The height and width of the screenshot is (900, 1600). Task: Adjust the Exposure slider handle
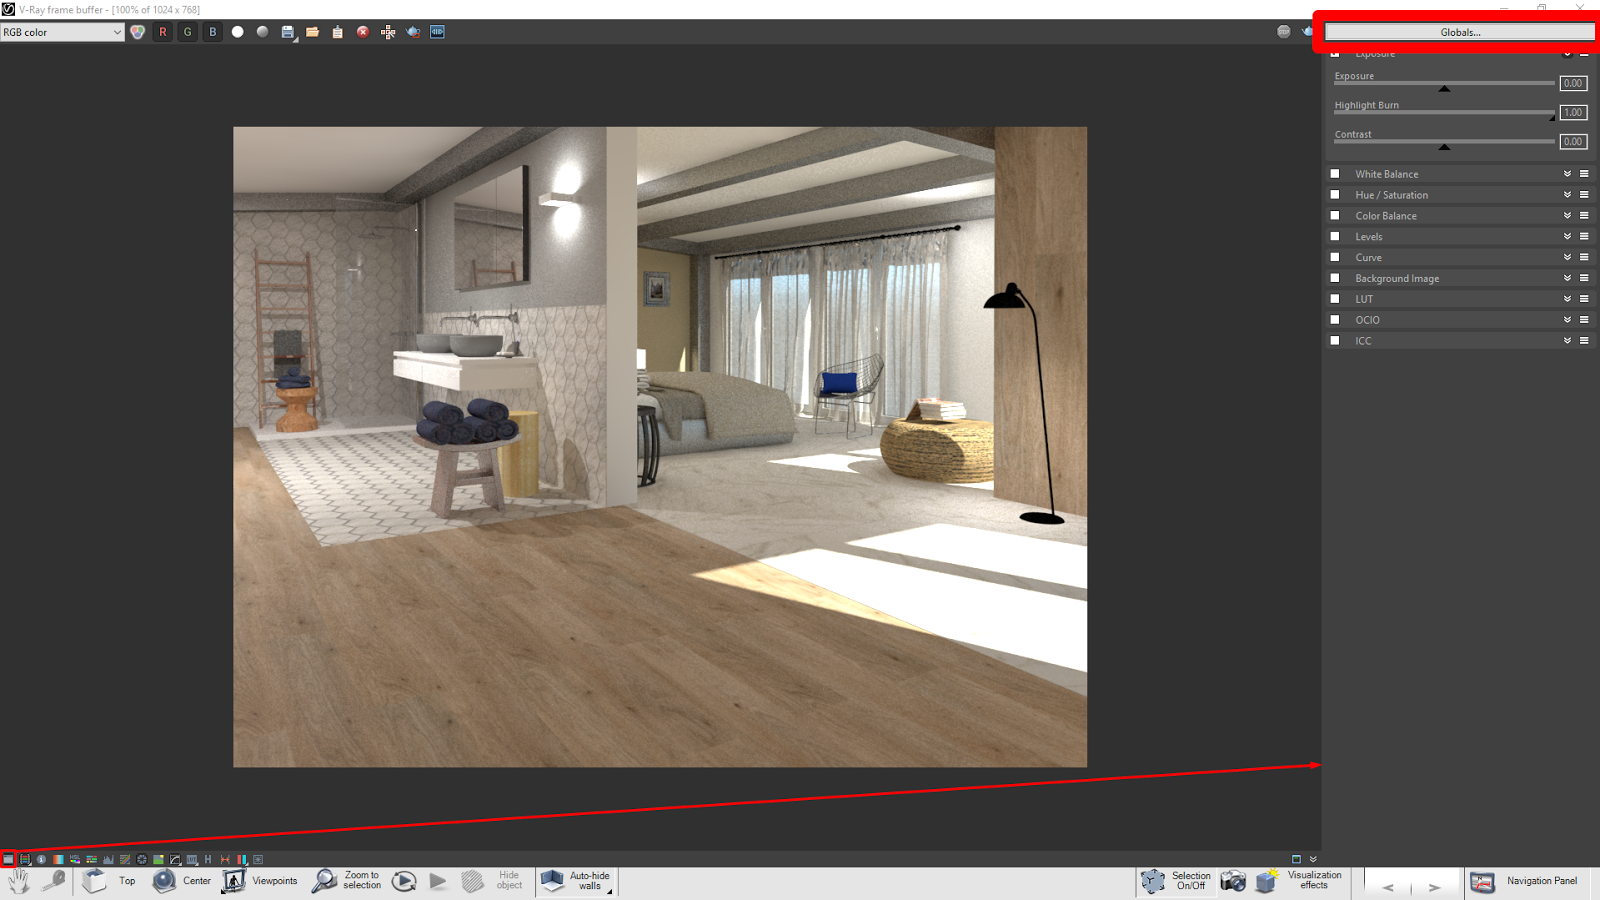[1443, 88]
